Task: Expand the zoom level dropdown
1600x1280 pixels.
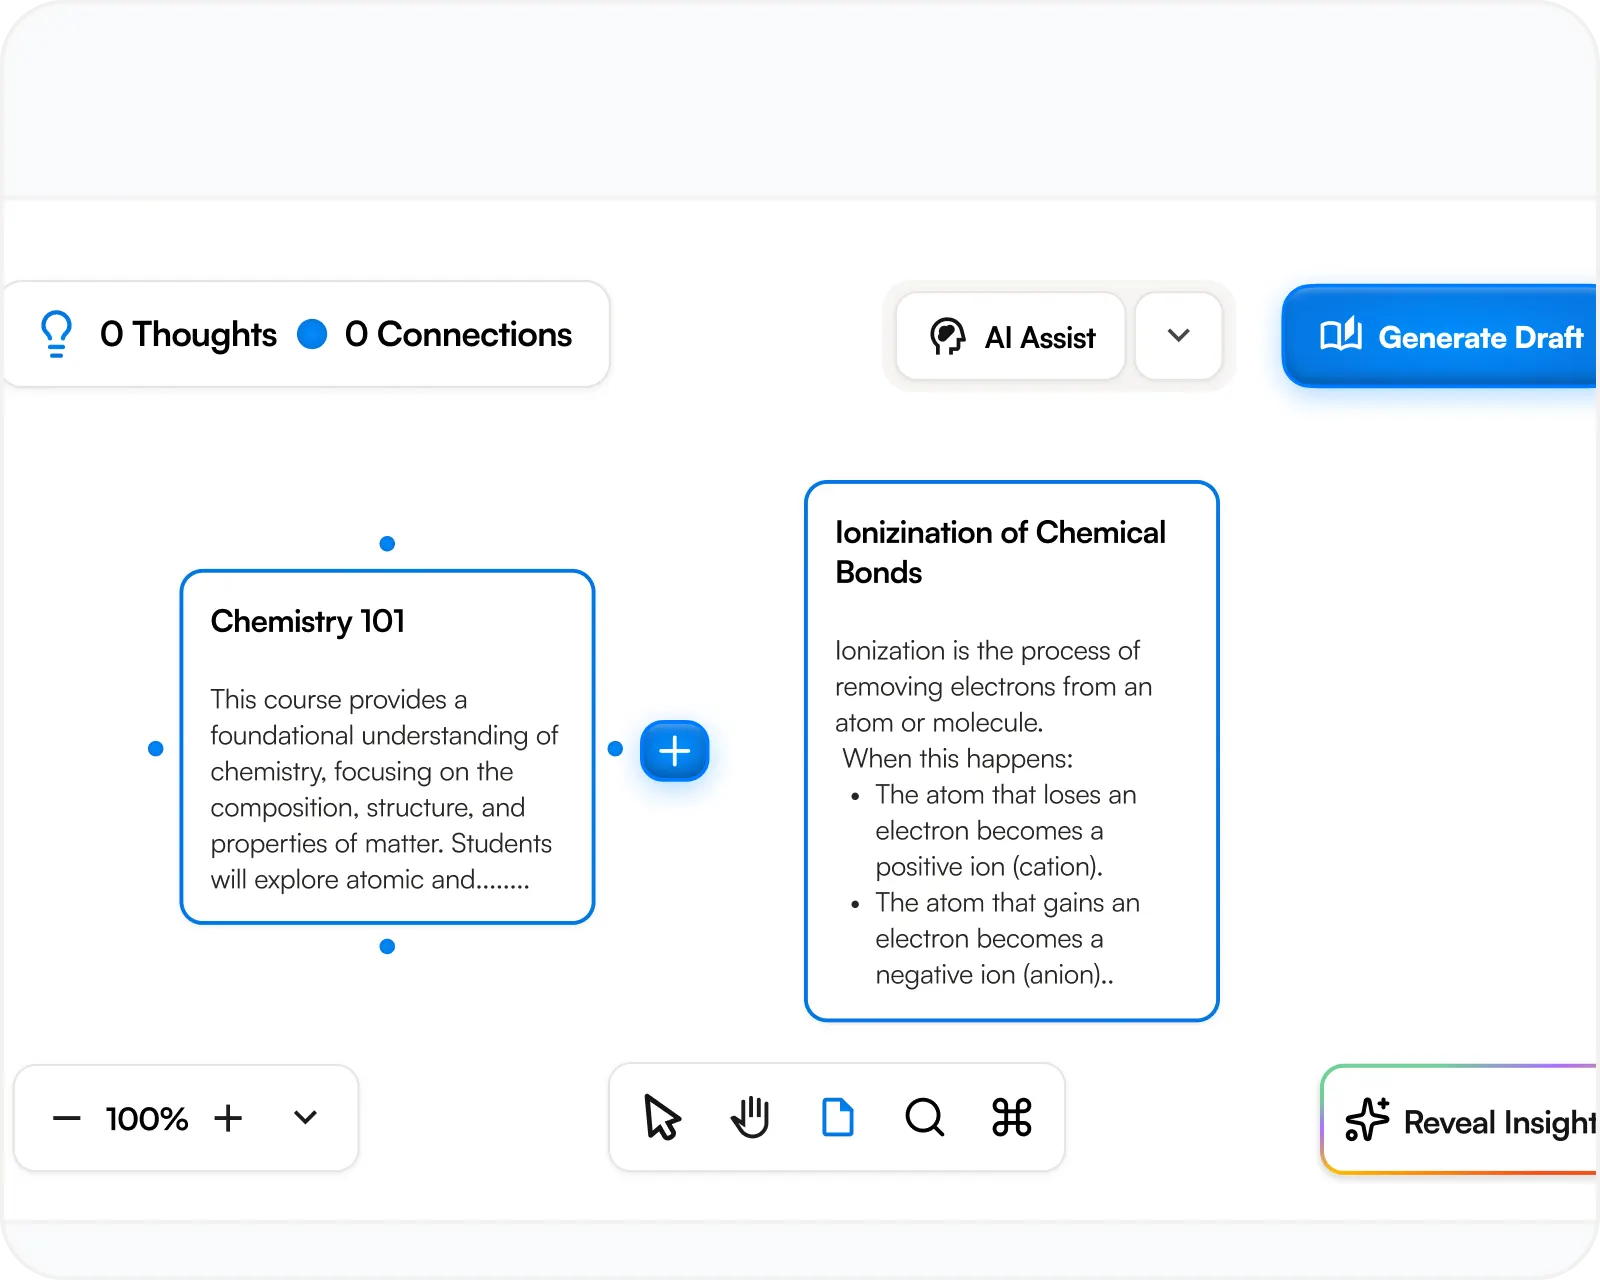Action: point(306,1118)
